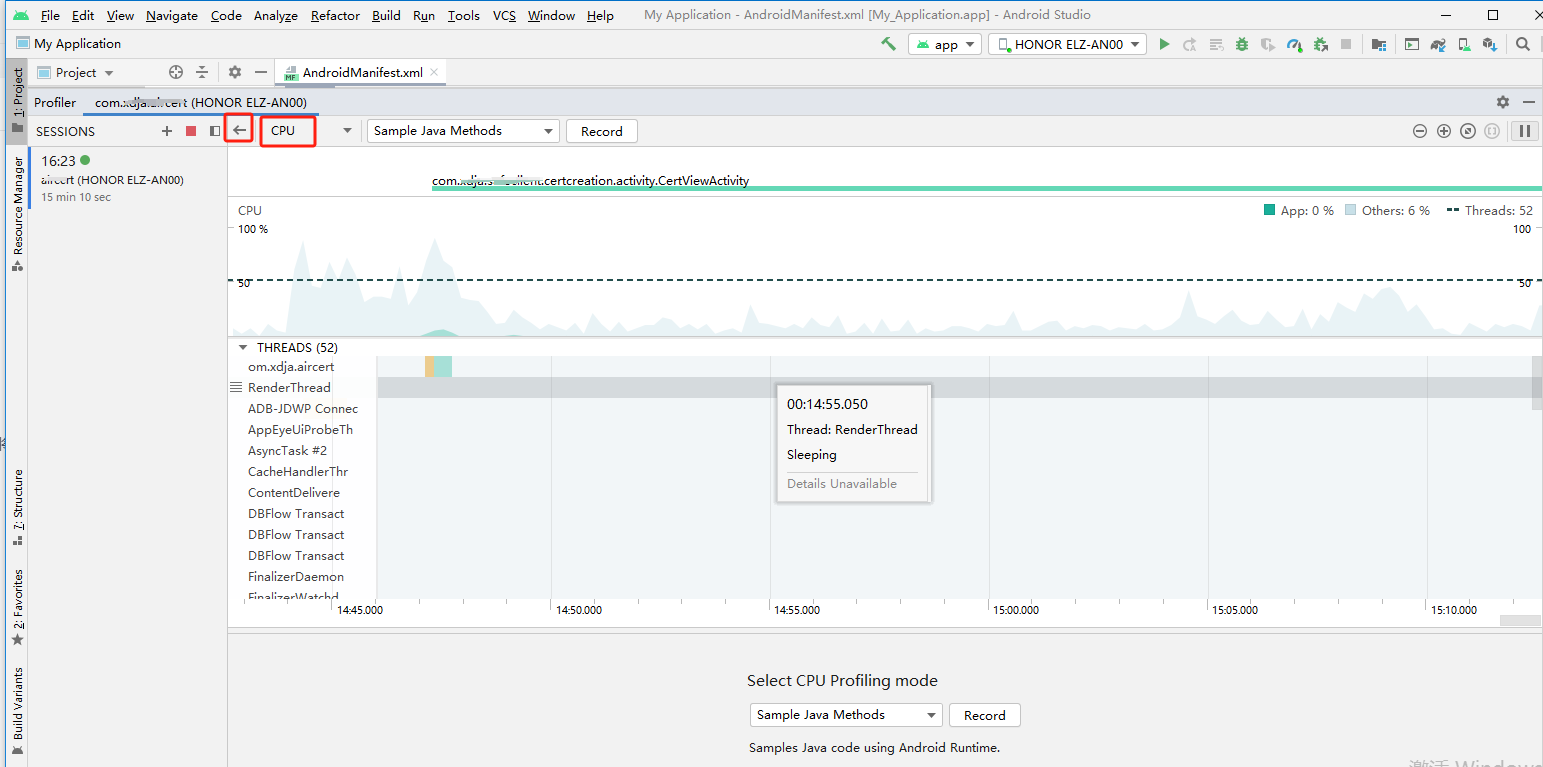Select the RenderThread thread row
This screenshot has height=767, width=1543.
pyautogui.click(x=290, y=387)
